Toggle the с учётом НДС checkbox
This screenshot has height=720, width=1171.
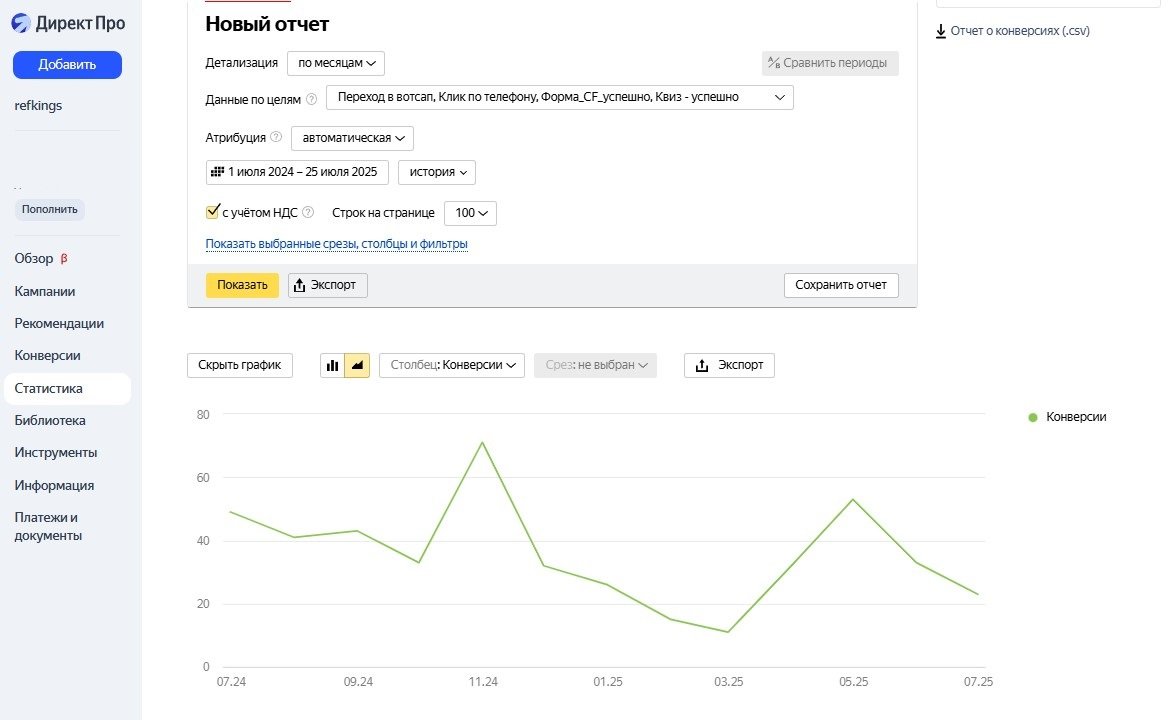[x=212, y=212]
